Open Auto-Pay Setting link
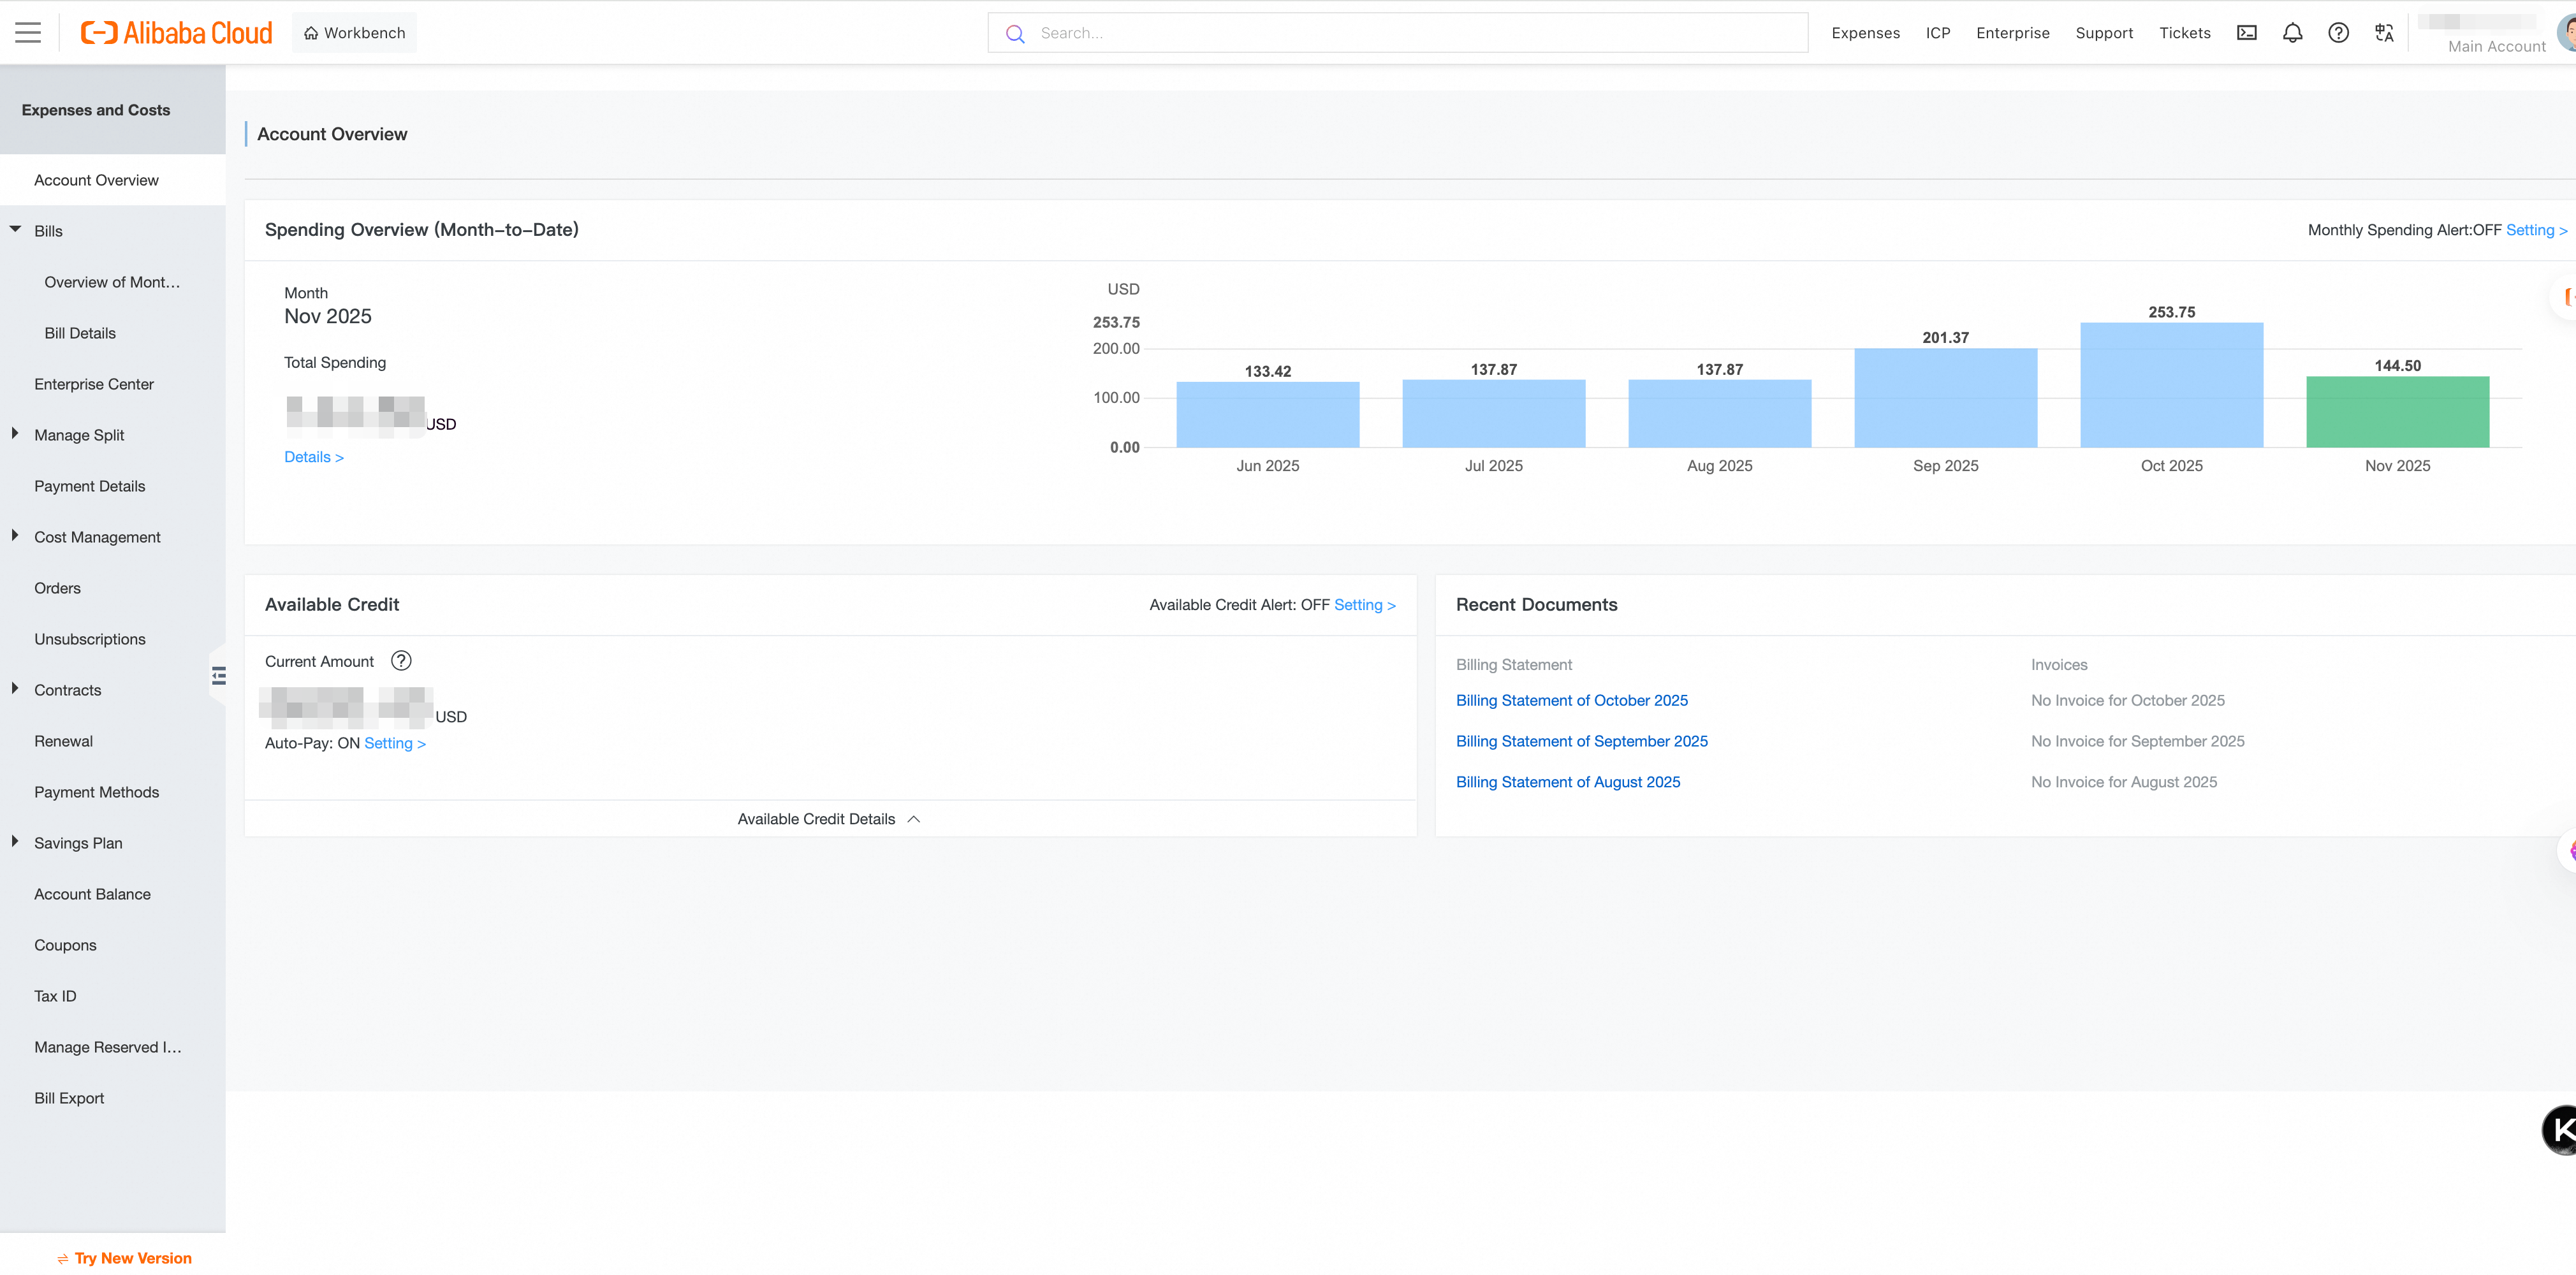This screenshot has width=2576, height=1275. (394, 743)
